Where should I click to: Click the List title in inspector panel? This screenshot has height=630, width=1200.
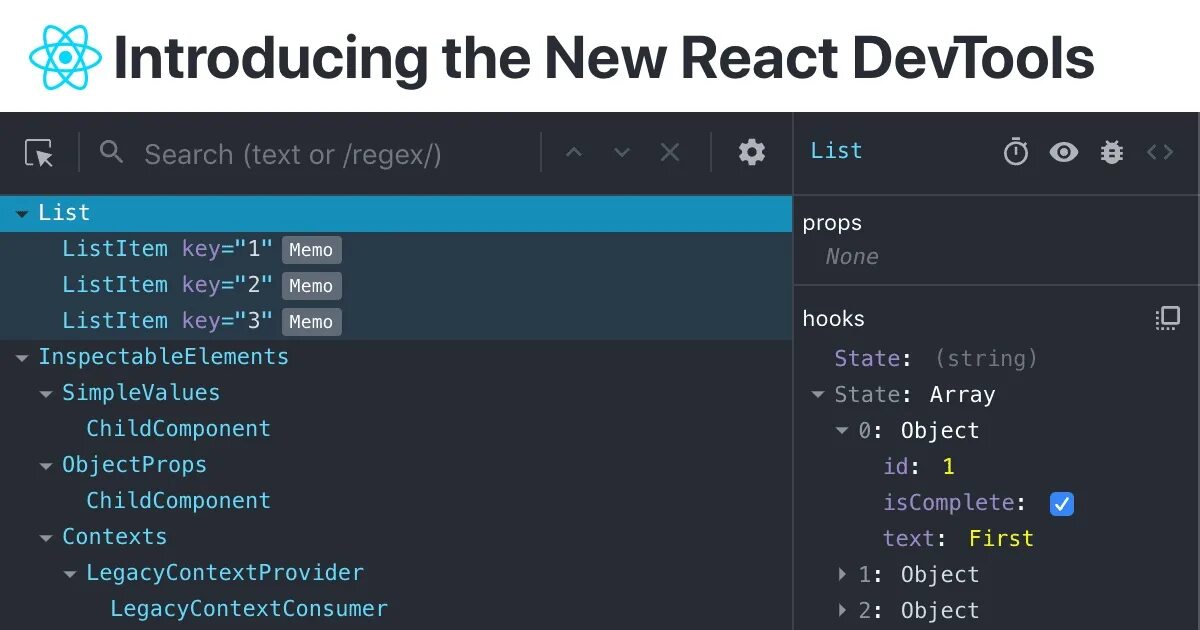(836, 151)
